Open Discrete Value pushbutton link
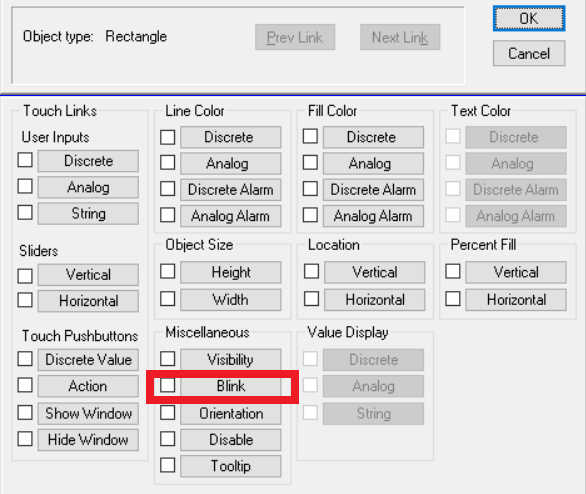The image size is (586, 494). (88, 360)
